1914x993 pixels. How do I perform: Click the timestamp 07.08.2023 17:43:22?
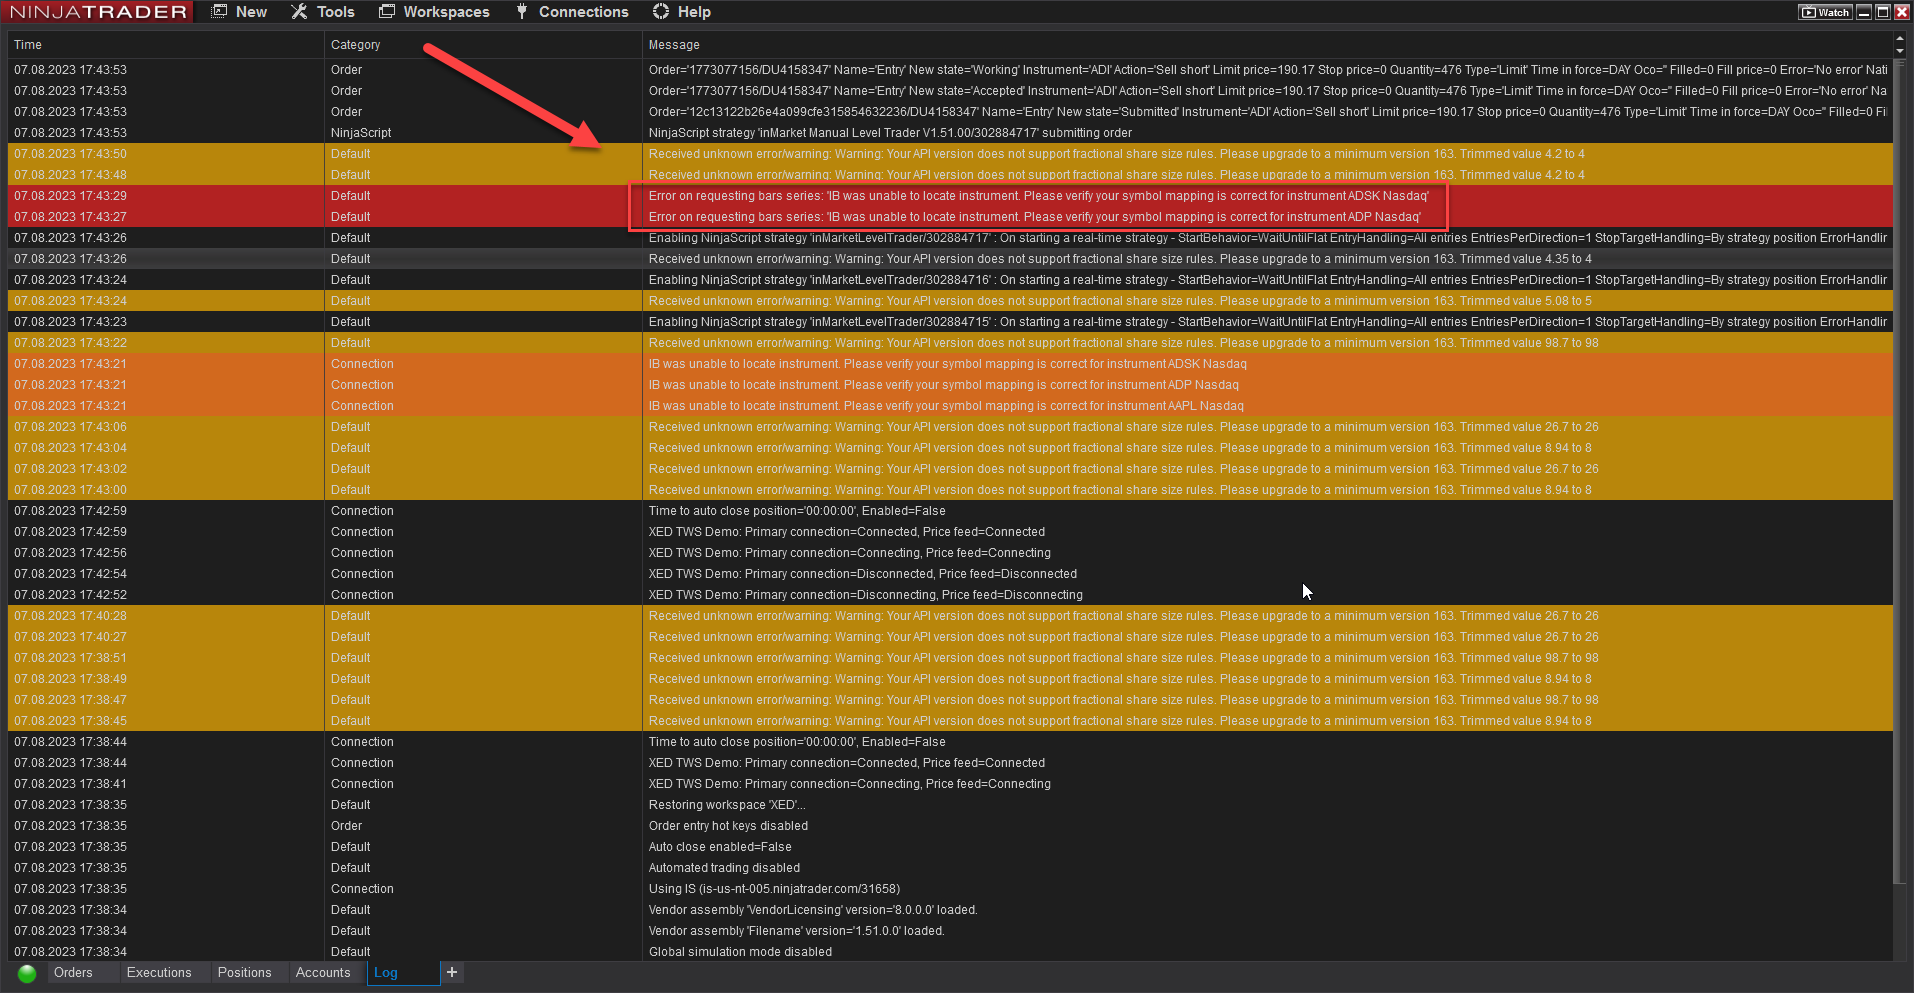click(x=70, y=343)
